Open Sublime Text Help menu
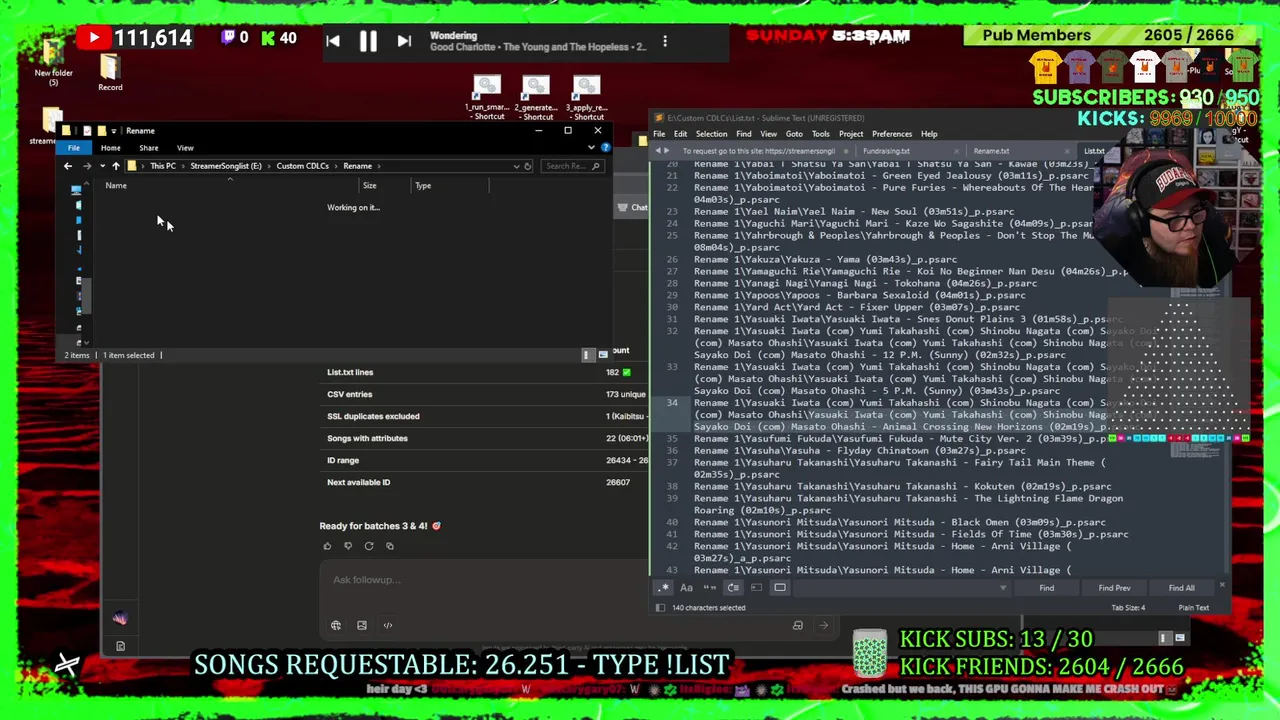 pyautogui.click(x=929, y=134)
